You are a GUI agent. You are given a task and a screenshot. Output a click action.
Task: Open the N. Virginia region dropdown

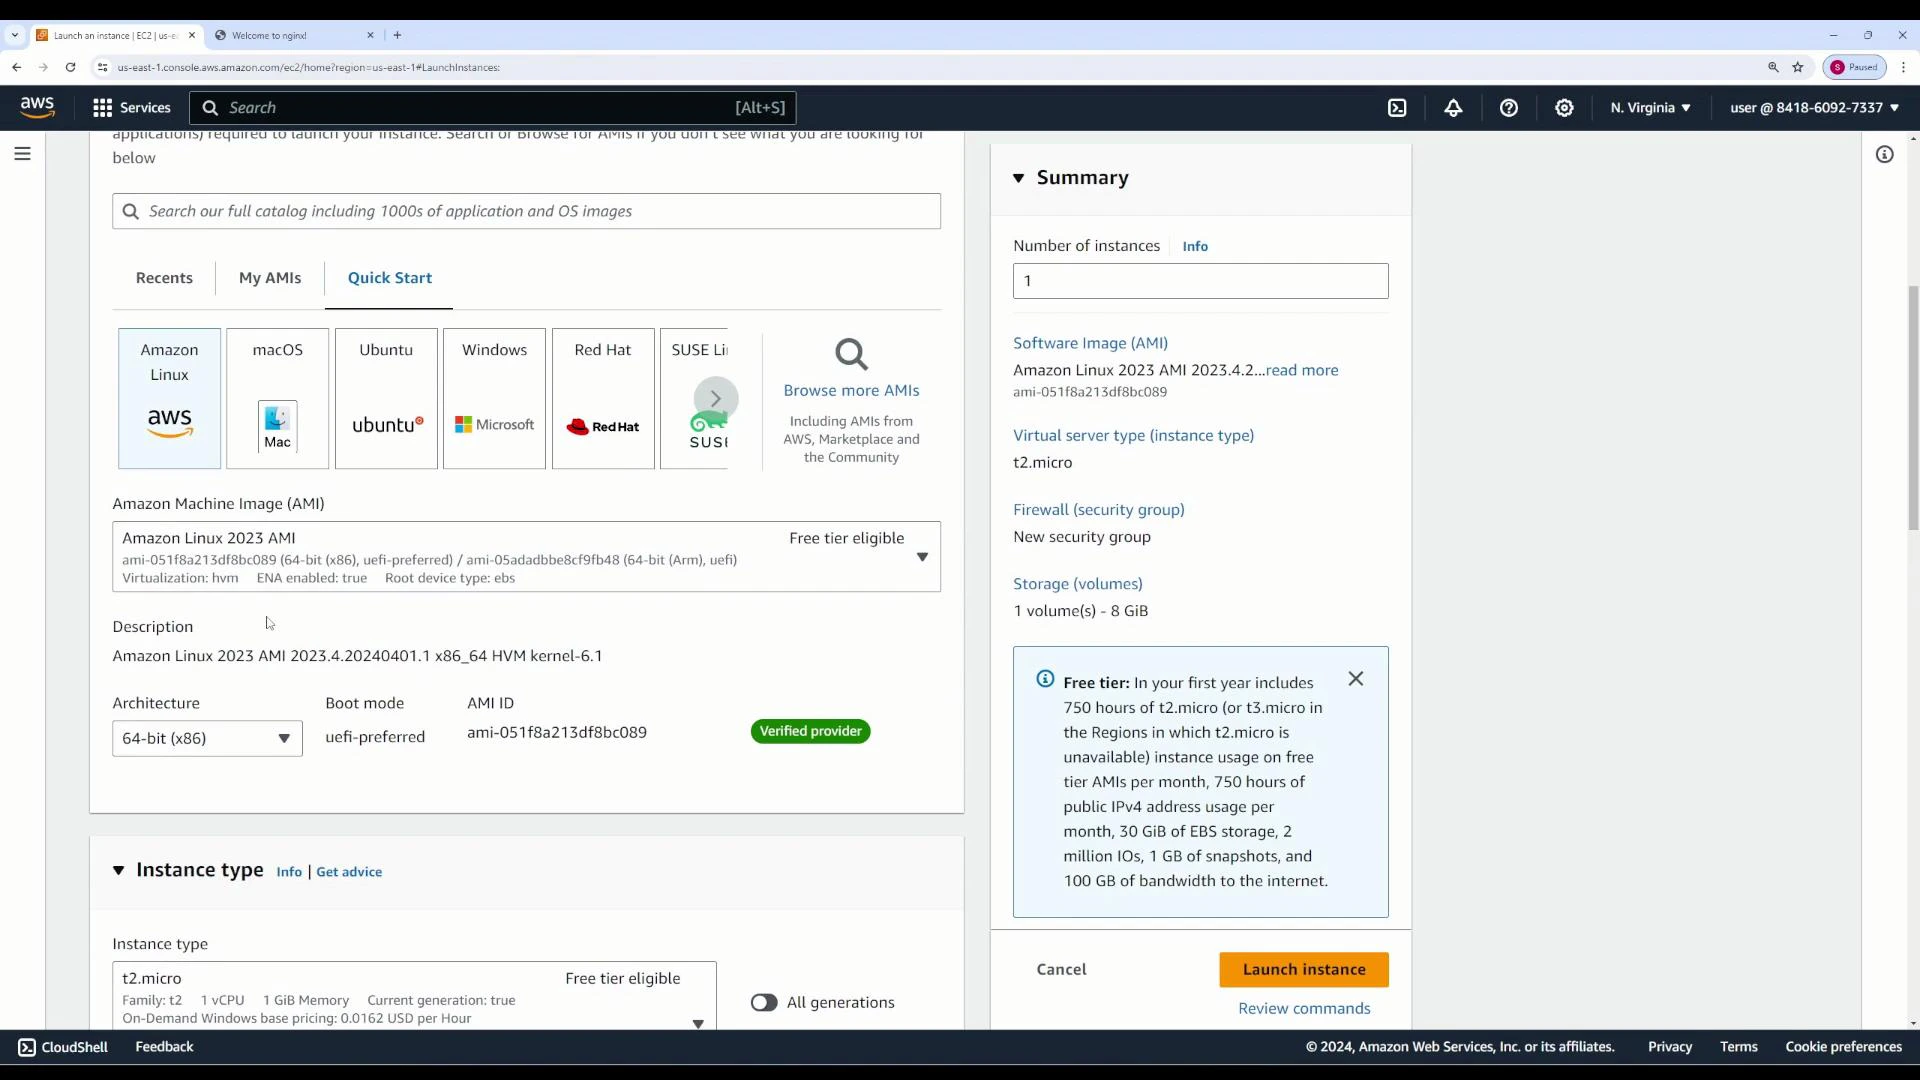(1649, 107)
